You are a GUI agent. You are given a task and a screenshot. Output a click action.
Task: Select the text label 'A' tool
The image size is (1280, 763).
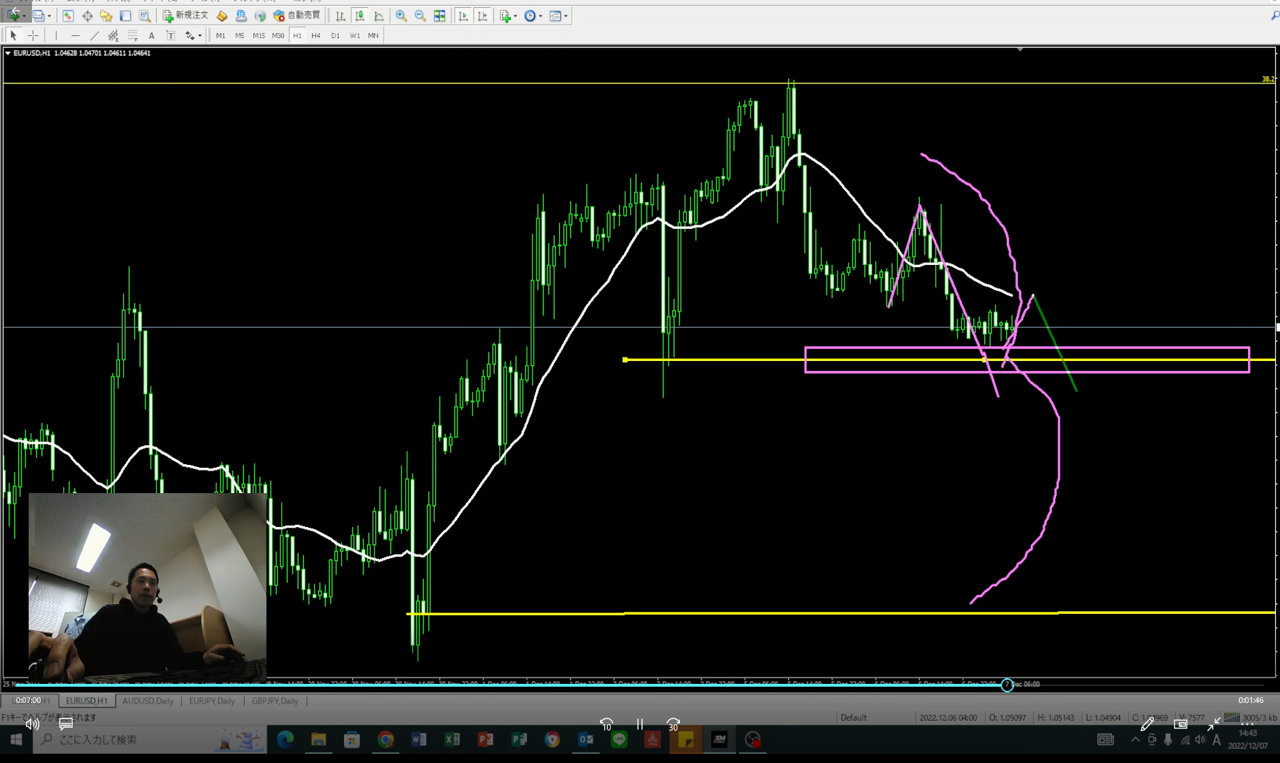tap(151, 35)
